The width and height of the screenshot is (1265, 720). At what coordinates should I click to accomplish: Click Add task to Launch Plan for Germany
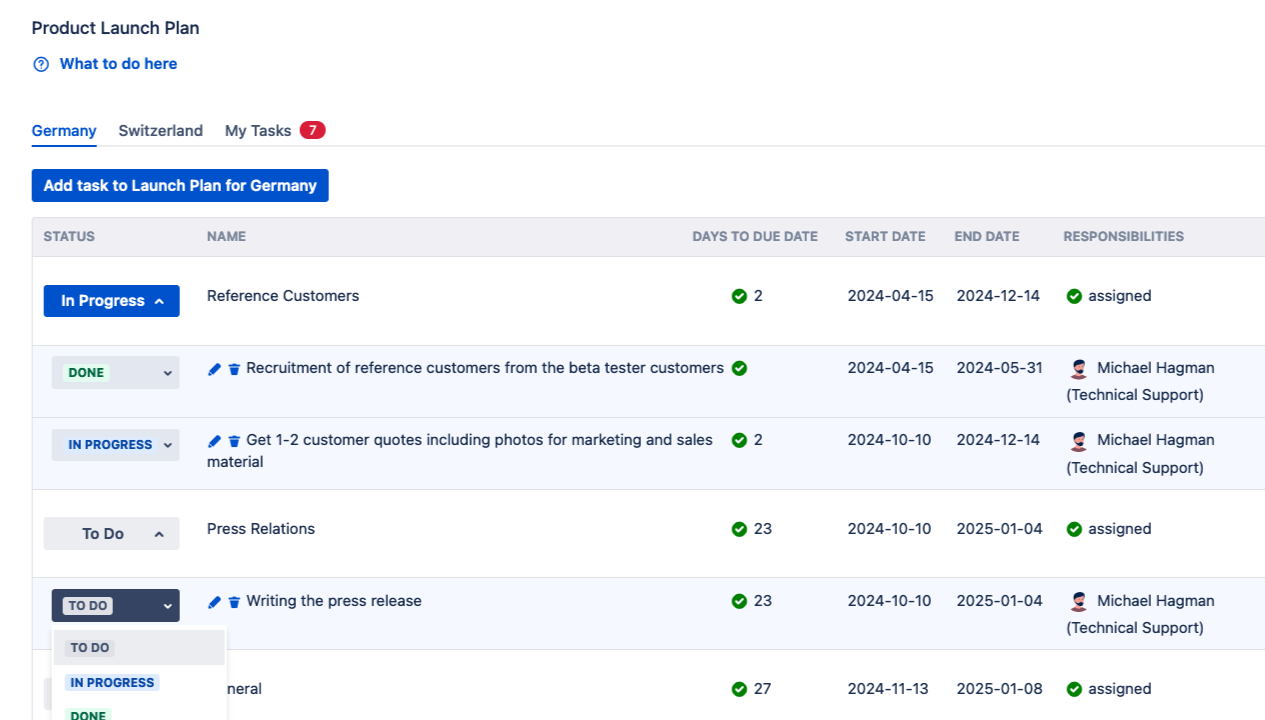tap(180, 185)
